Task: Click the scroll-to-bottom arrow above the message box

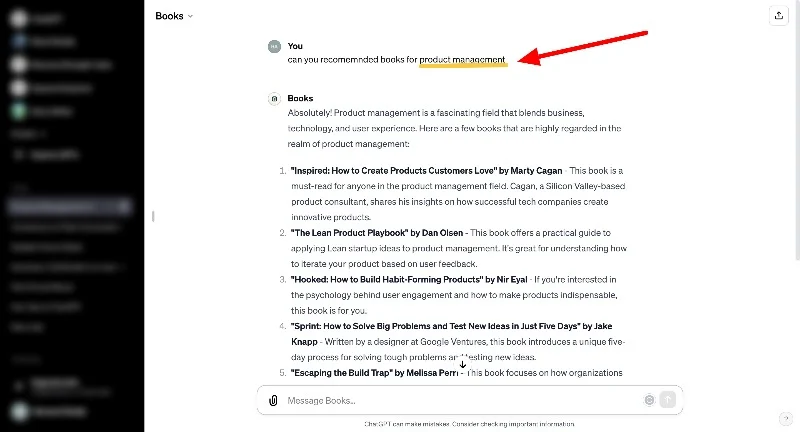Action: point(462,364)
